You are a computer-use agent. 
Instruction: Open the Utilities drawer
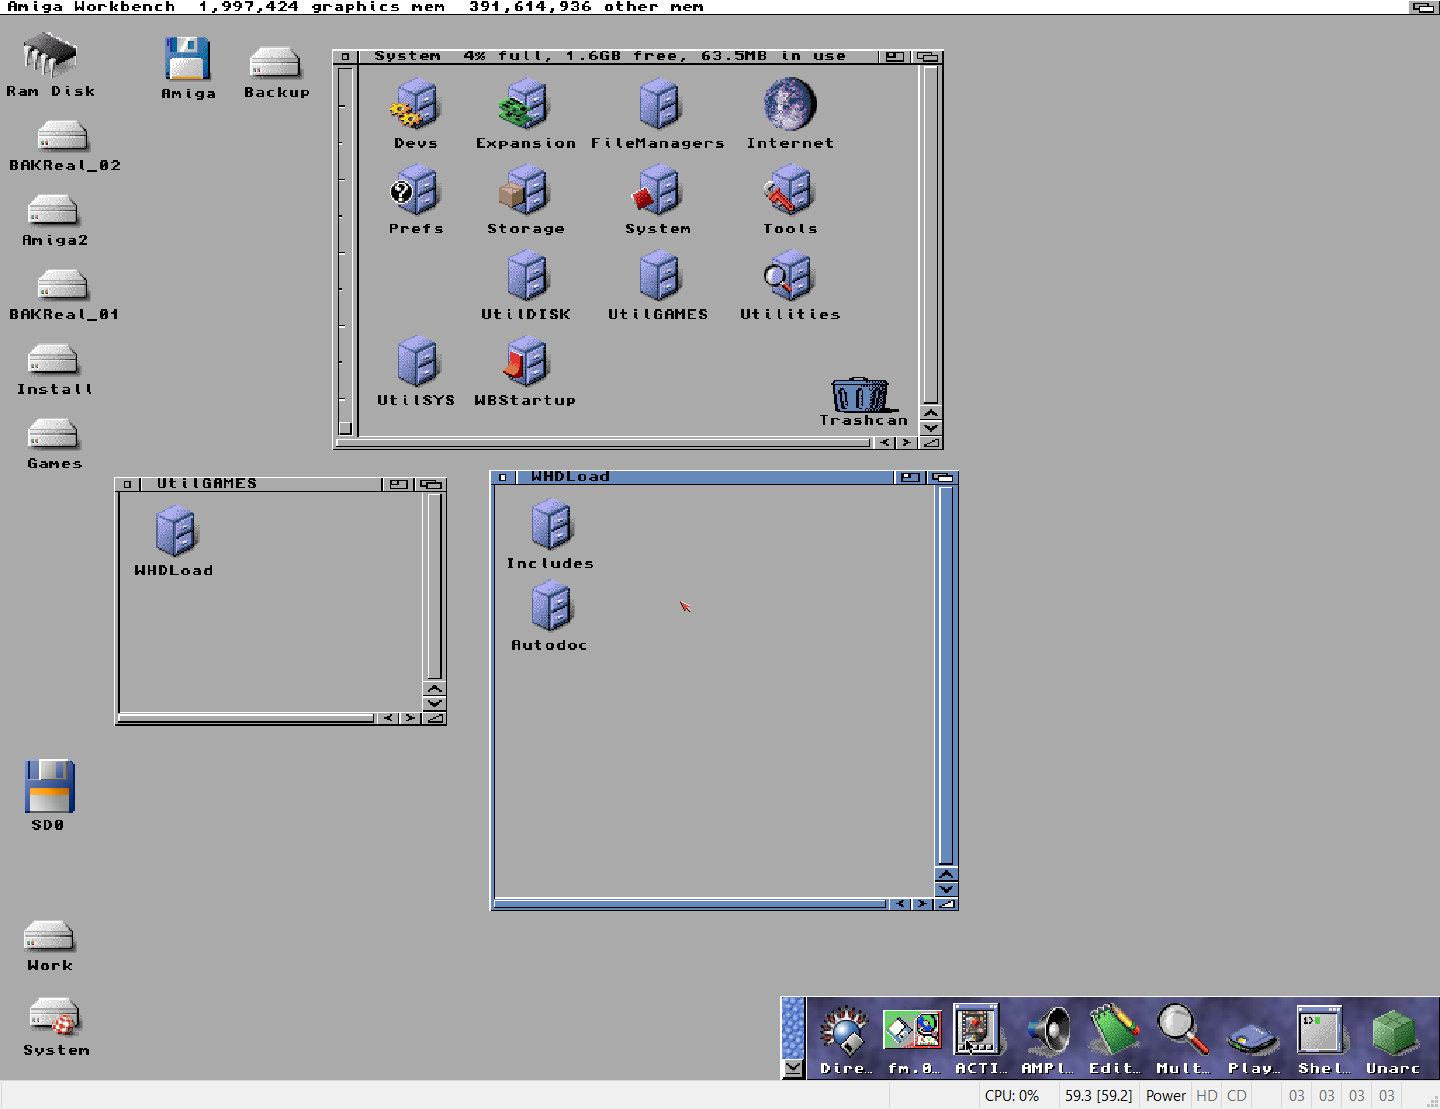coord(789,276)
